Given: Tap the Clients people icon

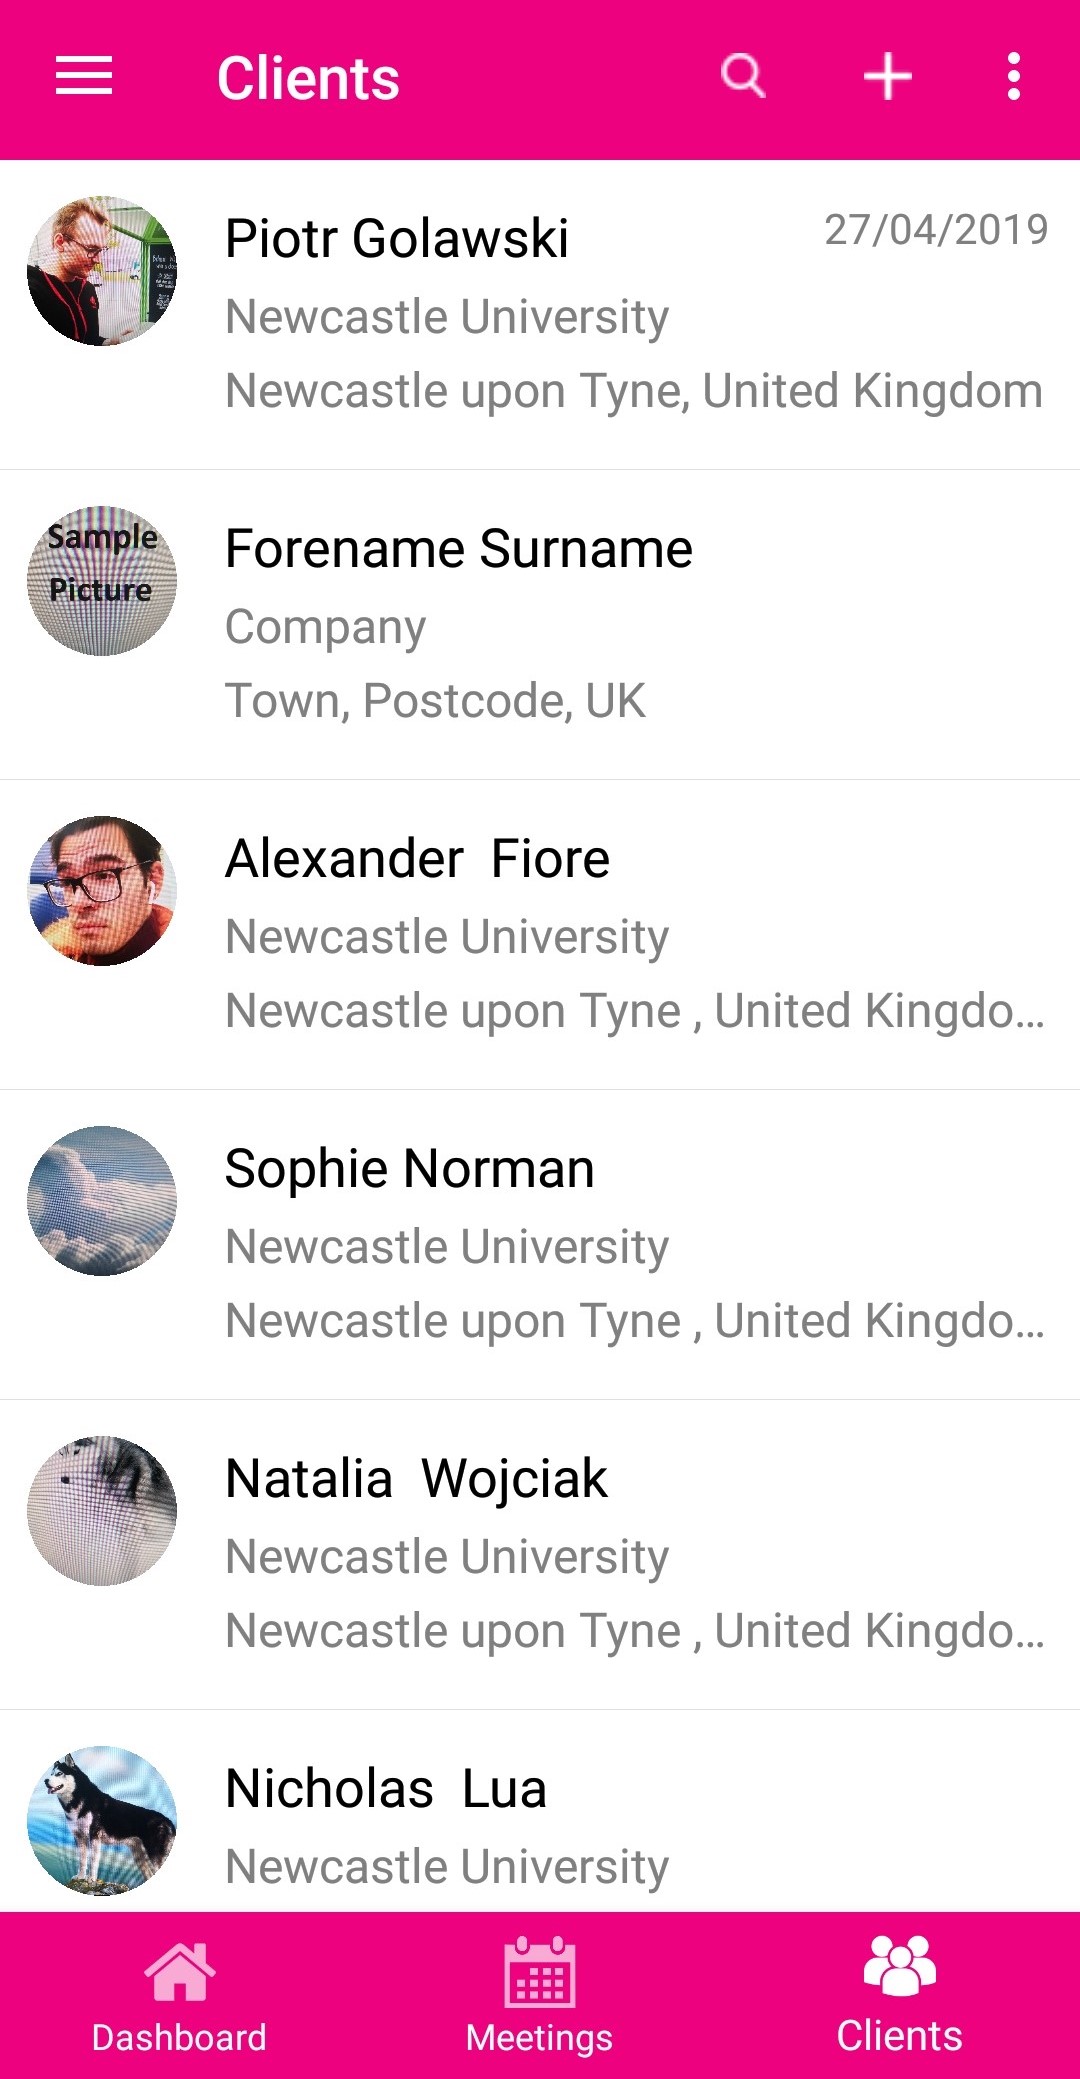Looking at the screenshot, I should click(899, 1965).
